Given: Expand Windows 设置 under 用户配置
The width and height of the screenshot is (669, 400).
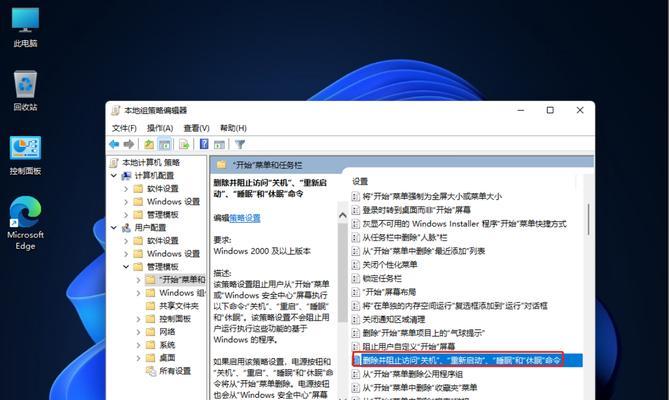Looking at the screenshot, I should pos(126,254).
